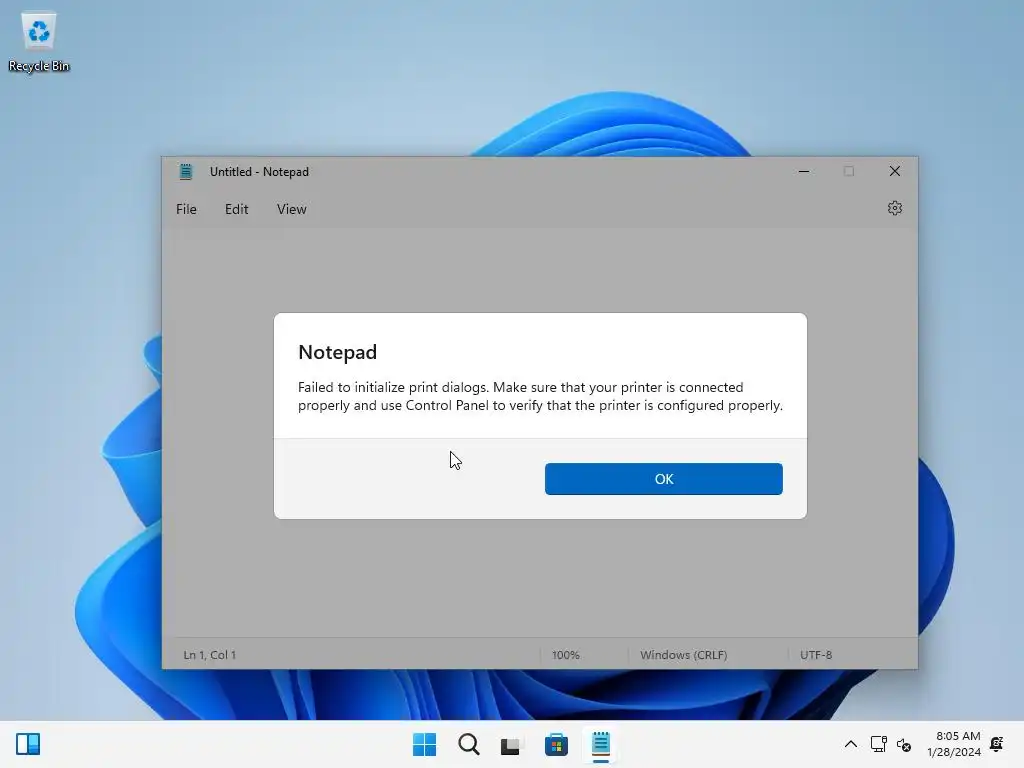Click the UTF-8 encoding status entry
This screenshot has width=1024, height=768.
[816, 654]
